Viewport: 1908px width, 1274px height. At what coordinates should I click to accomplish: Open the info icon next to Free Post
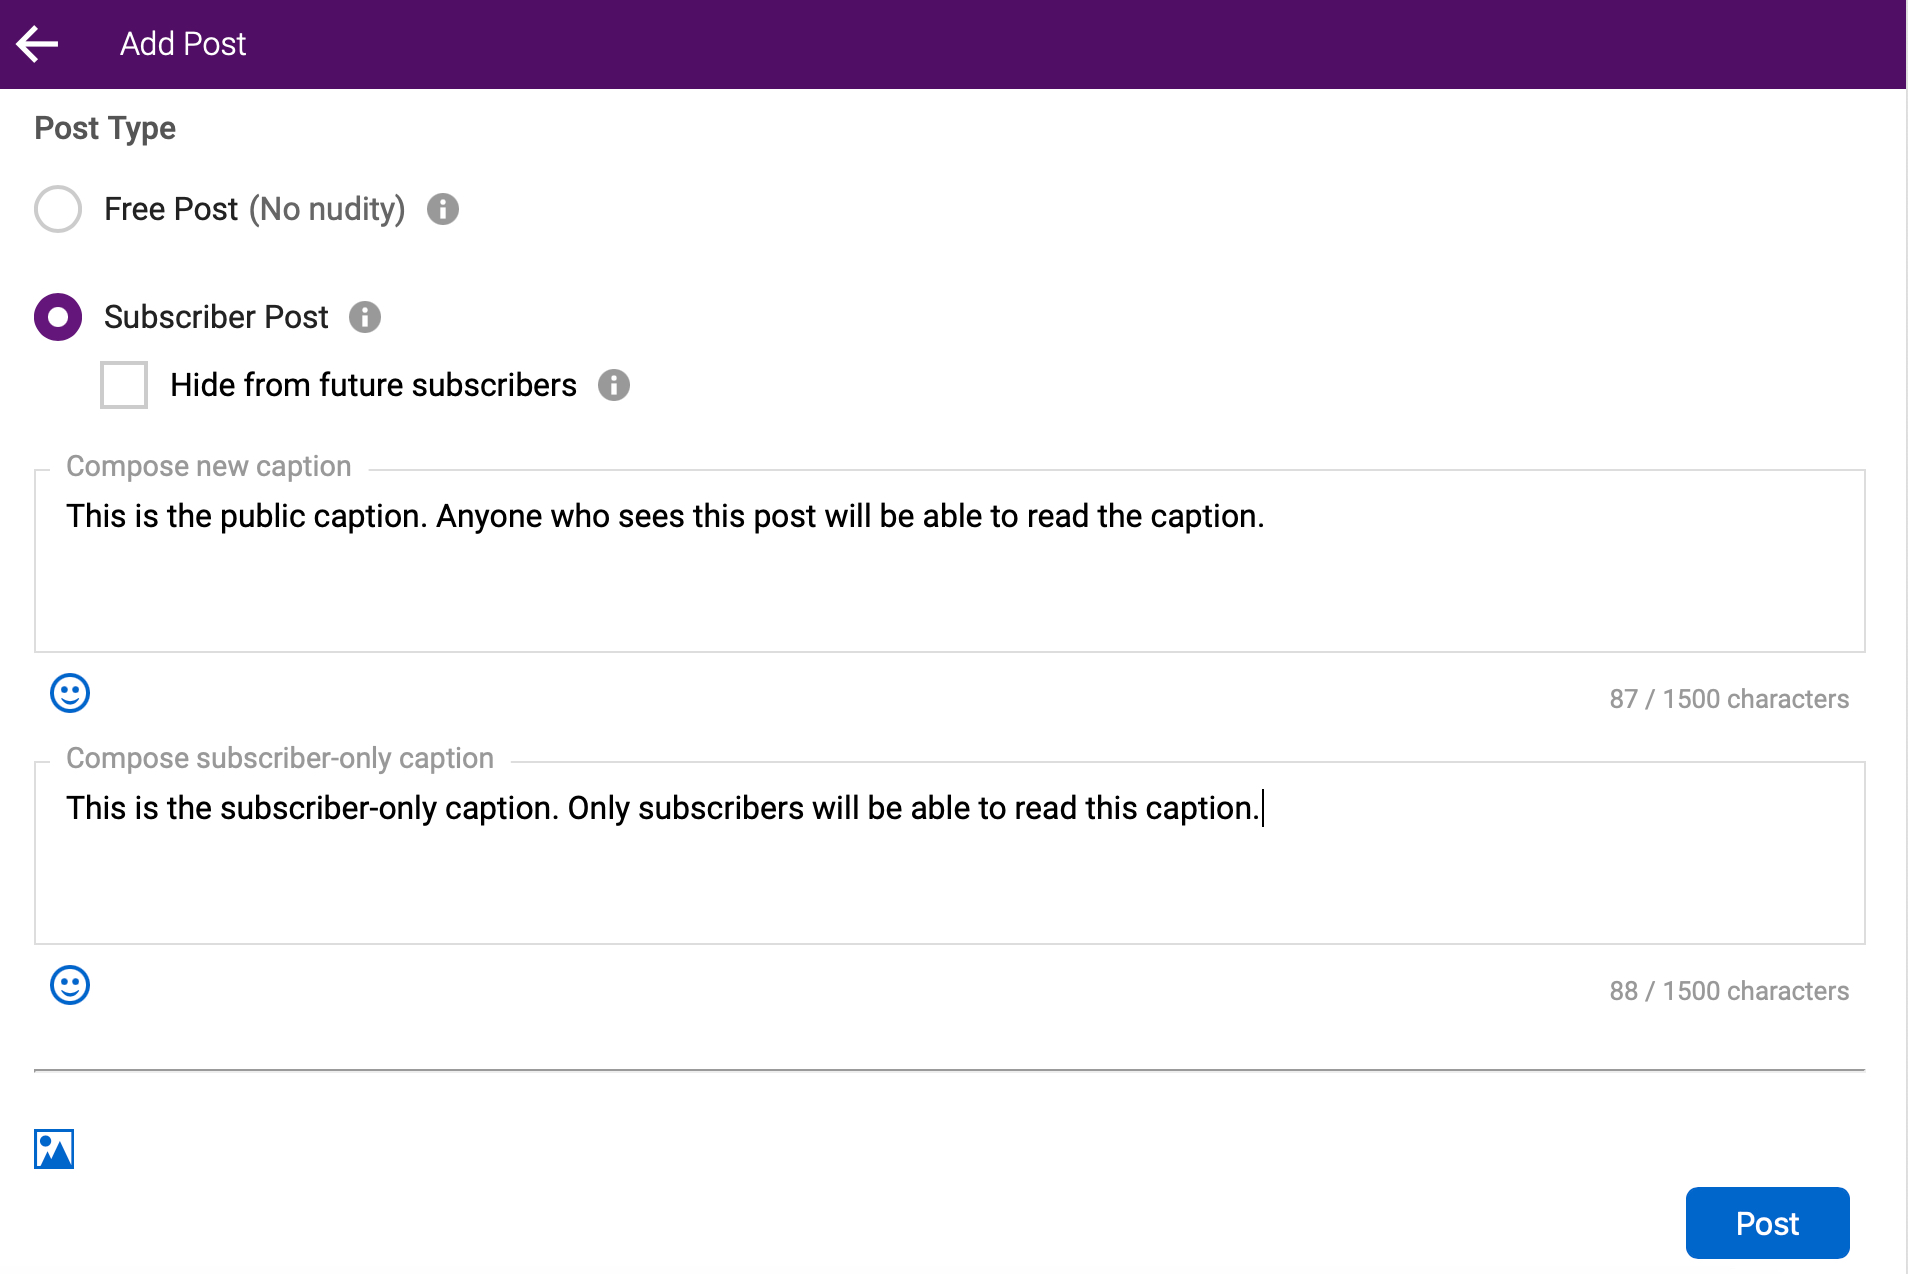pos(443,209)
